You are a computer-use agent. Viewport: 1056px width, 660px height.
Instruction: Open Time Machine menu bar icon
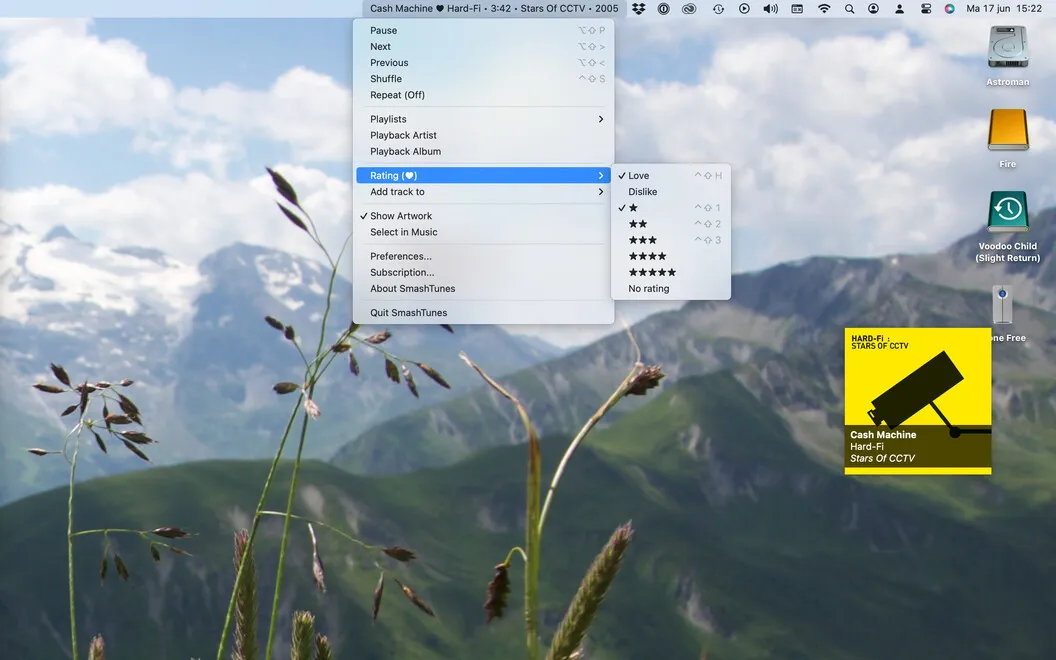[x=719, y=9]
